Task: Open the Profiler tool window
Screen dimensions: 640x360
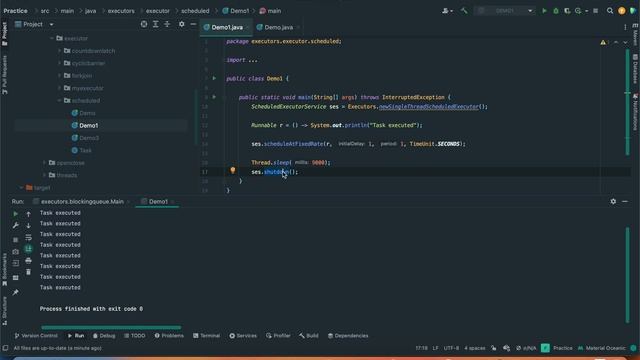Action: 278,336
